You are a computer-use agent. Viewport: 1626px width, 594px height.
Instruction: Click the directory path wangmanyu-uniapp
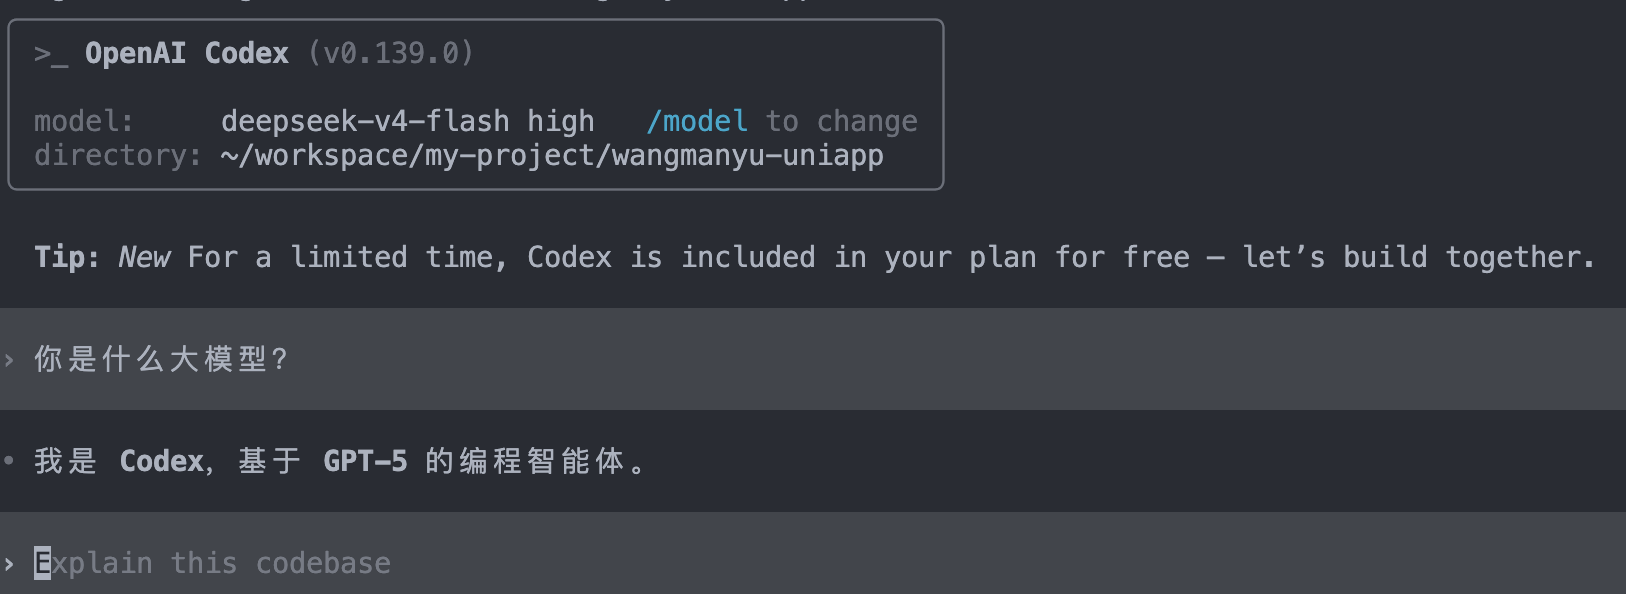click(x=552, y=156)
